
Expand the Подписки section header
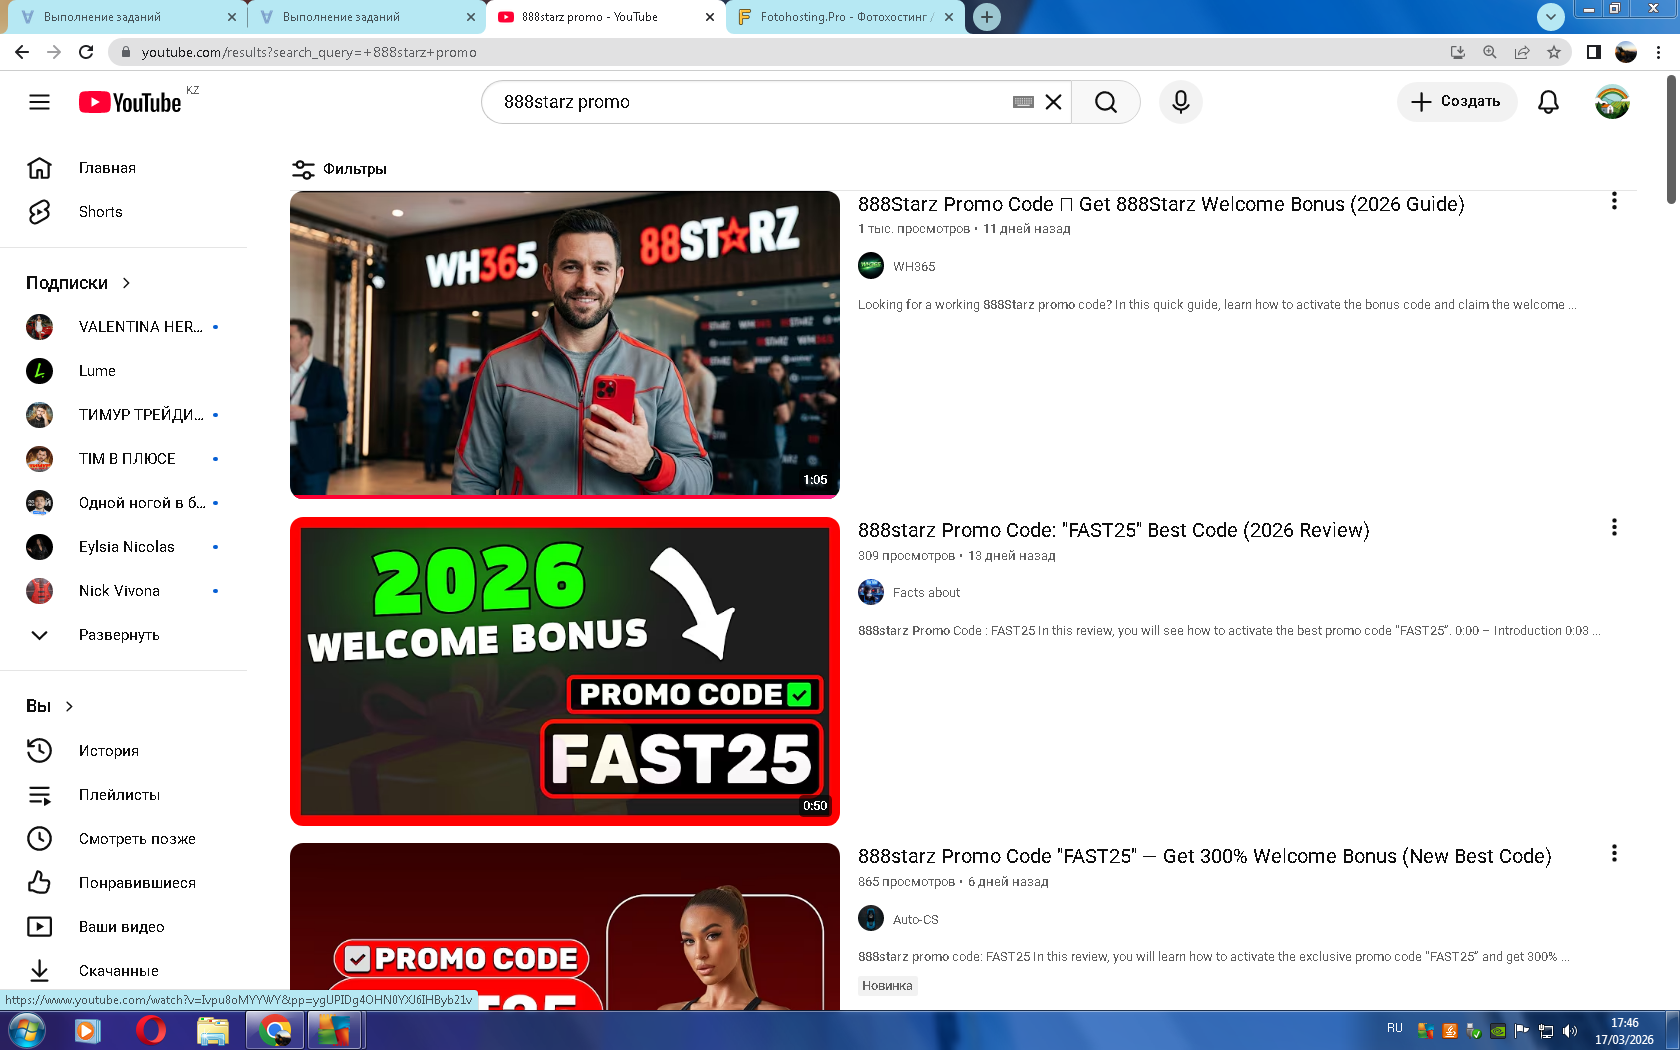(79, 283)
